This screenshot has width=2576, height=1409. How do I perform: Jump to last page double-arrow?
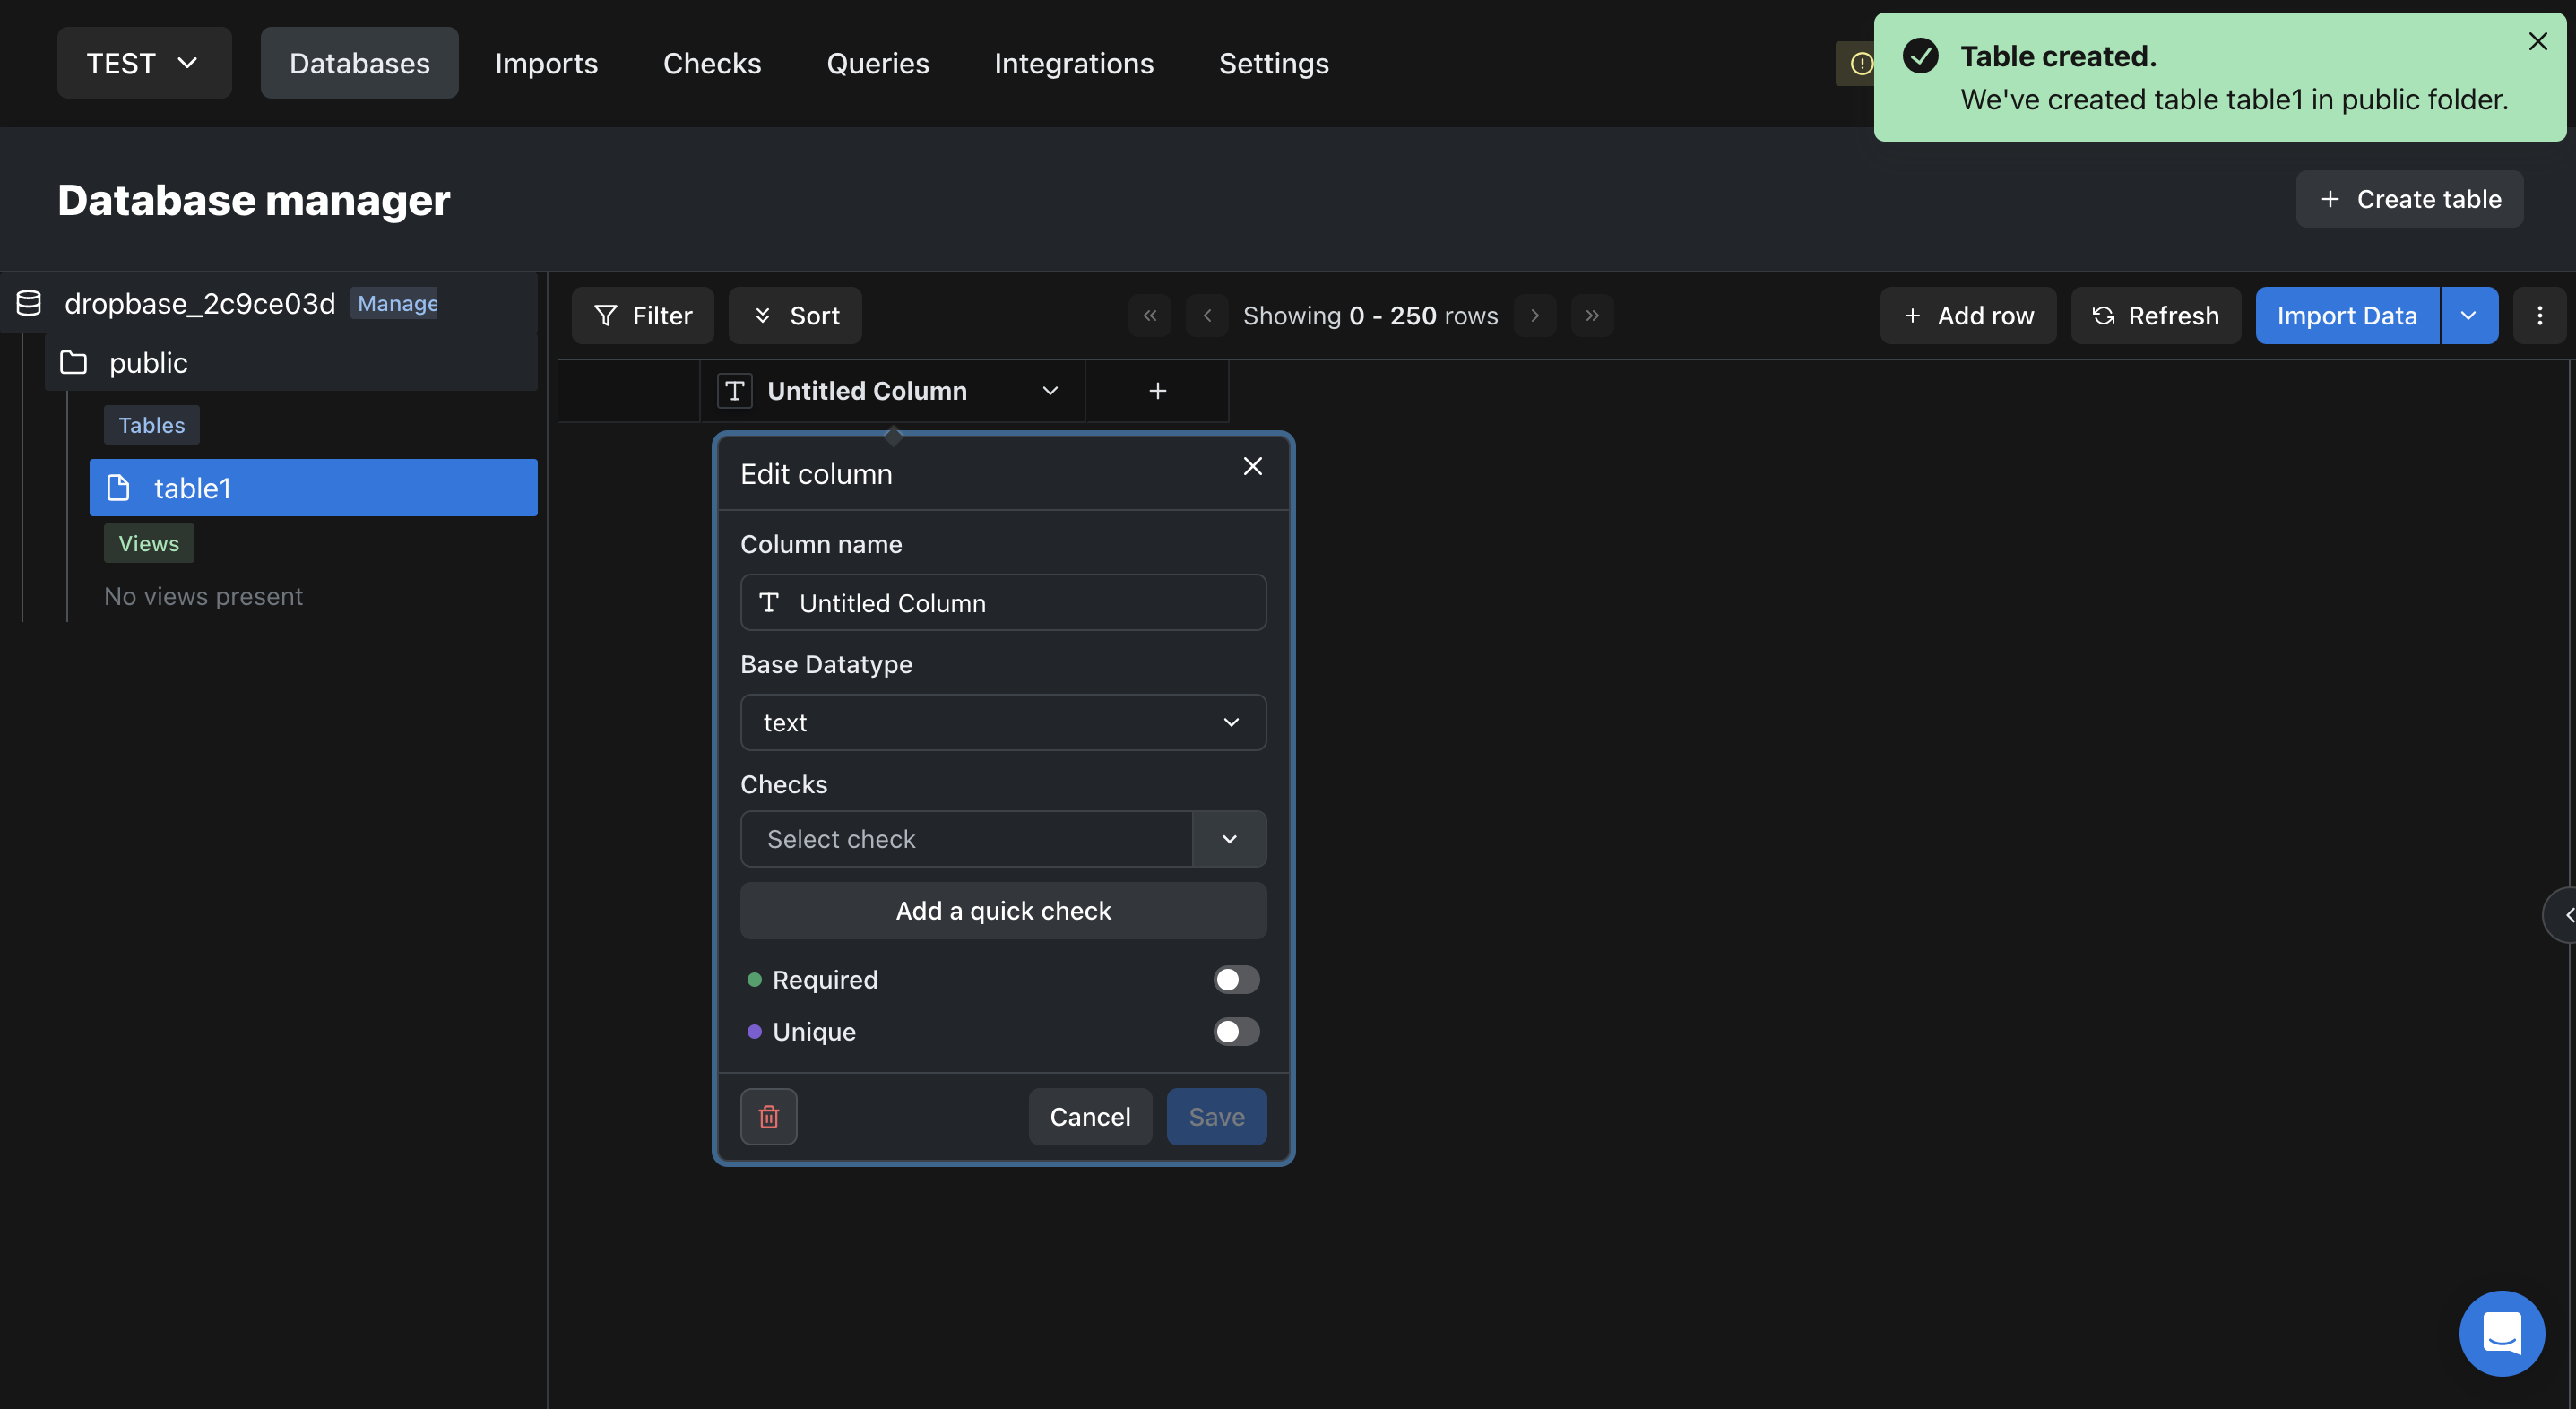(1592, 316)
